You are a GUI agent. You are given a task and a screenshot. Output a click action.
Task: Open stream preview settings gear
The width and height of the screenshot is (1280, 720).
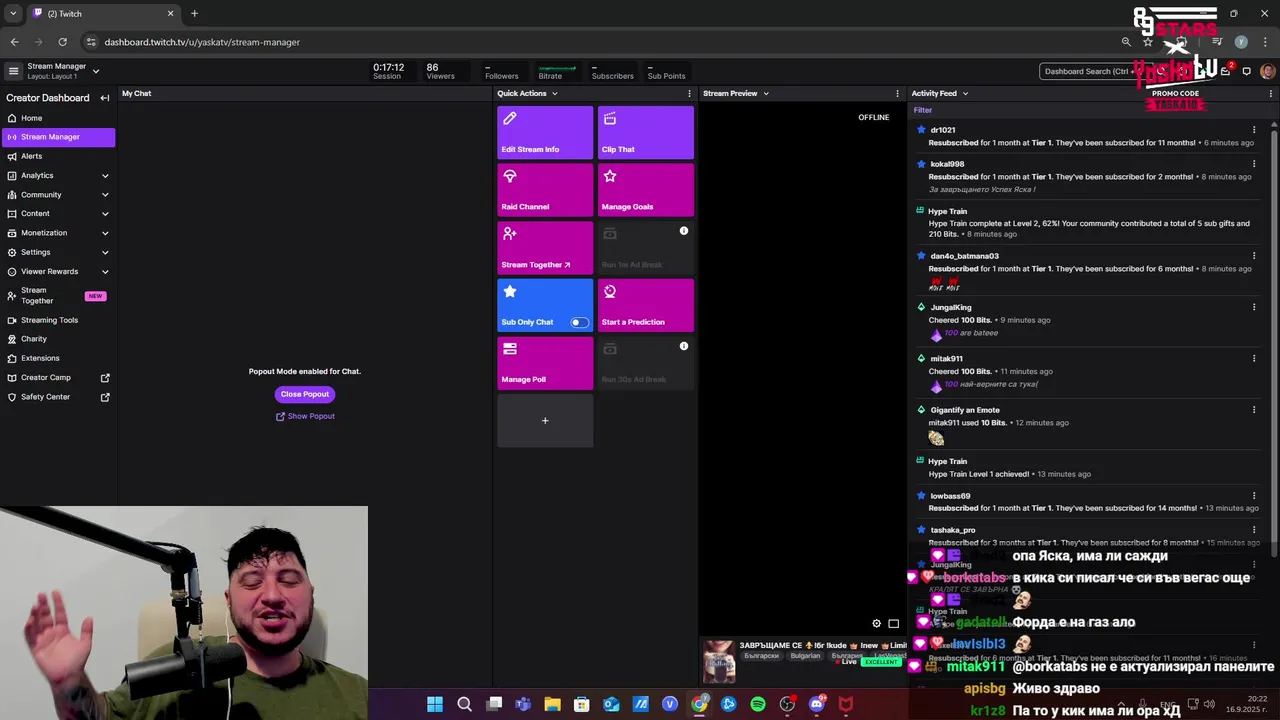point(877,623)
